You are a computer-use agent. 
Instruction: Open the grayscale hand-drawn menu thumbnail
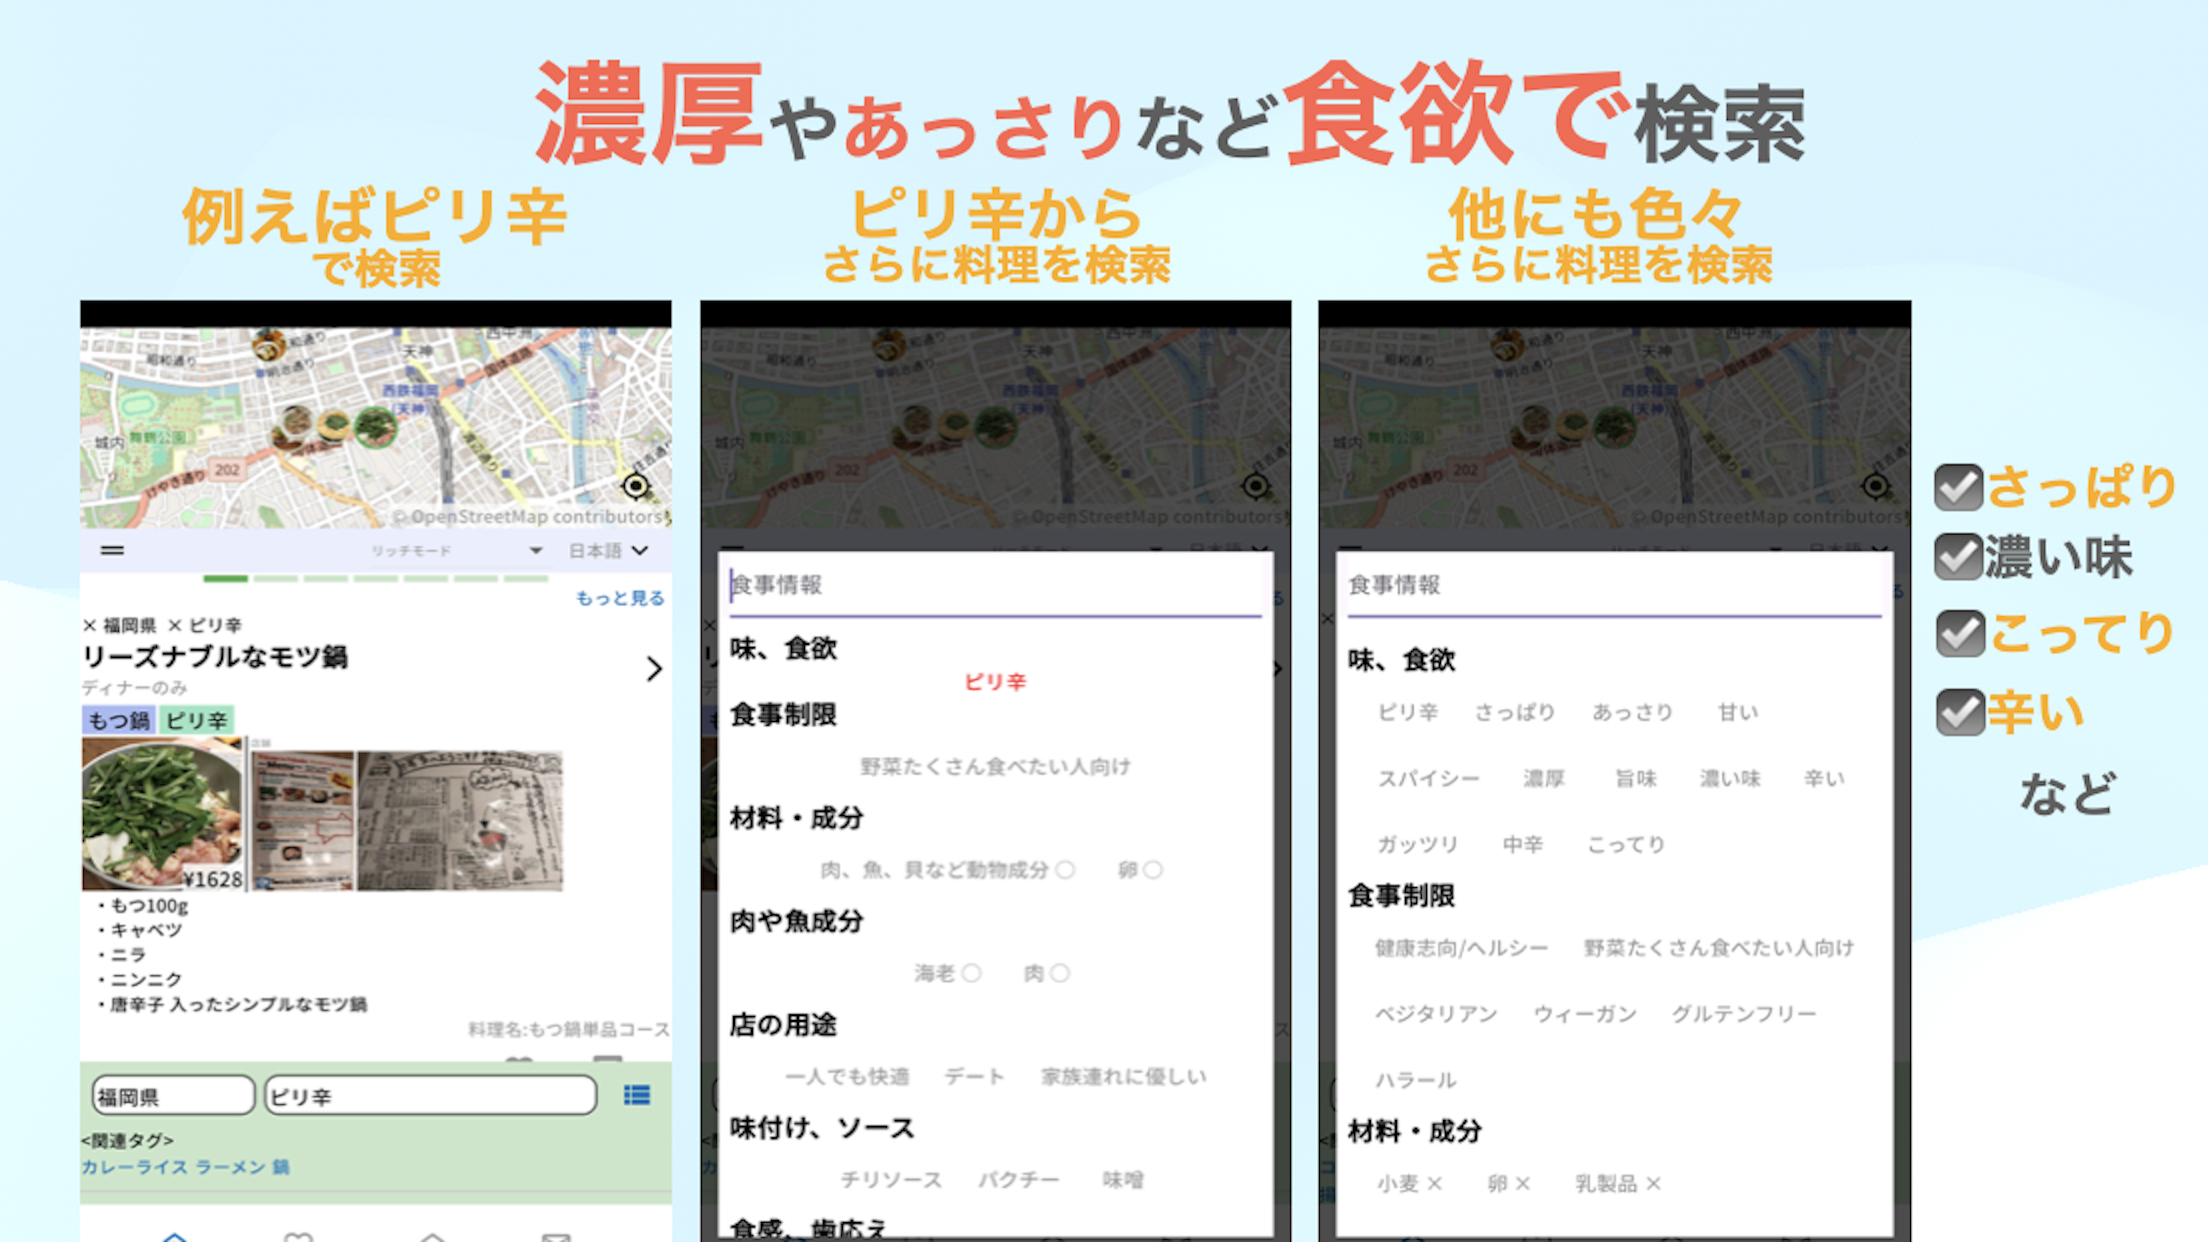(x=460, y=820)
